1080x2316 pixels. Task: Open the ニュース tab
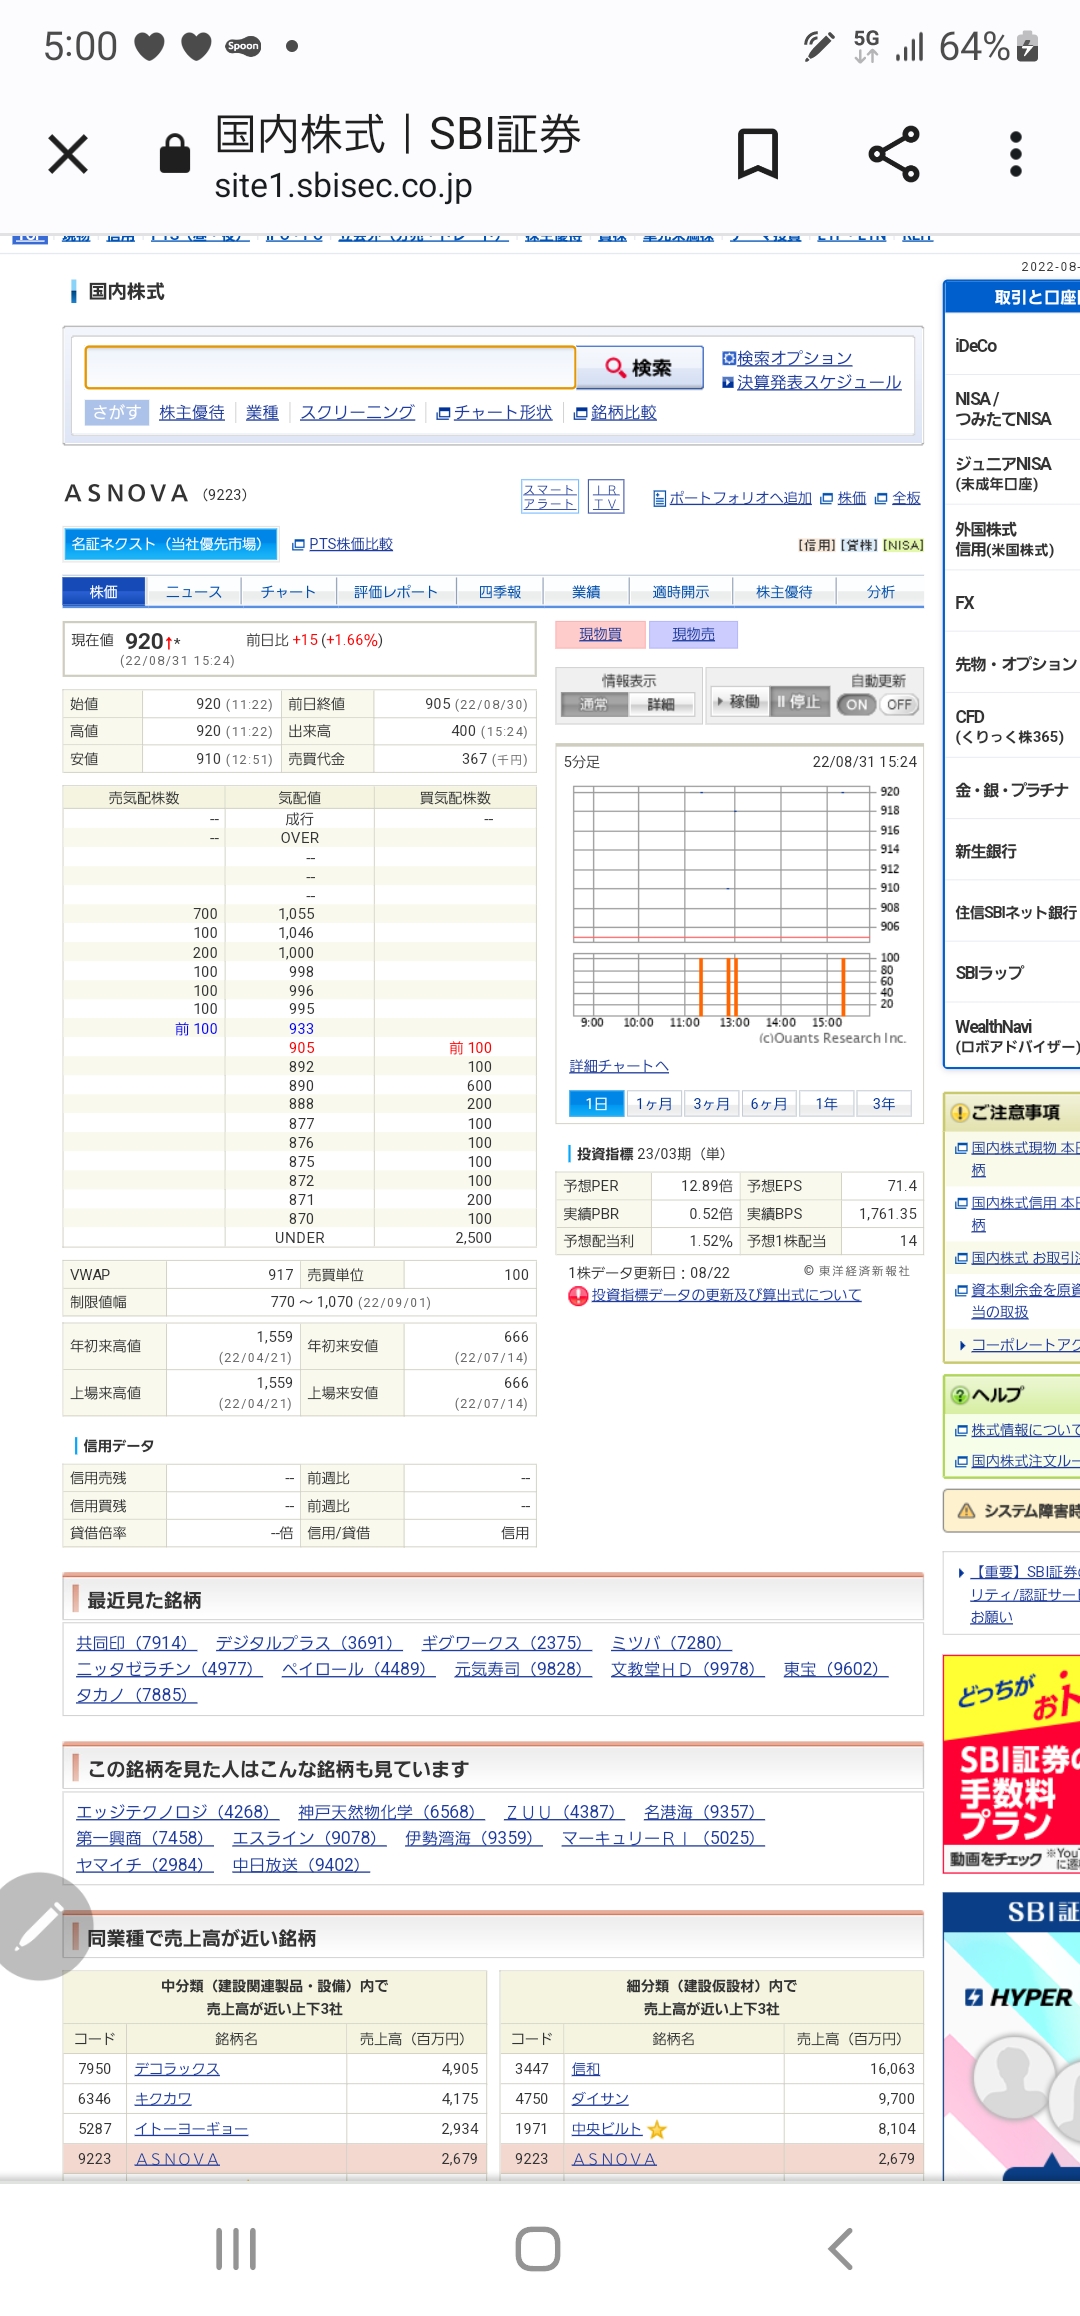(x=194, y=592)
